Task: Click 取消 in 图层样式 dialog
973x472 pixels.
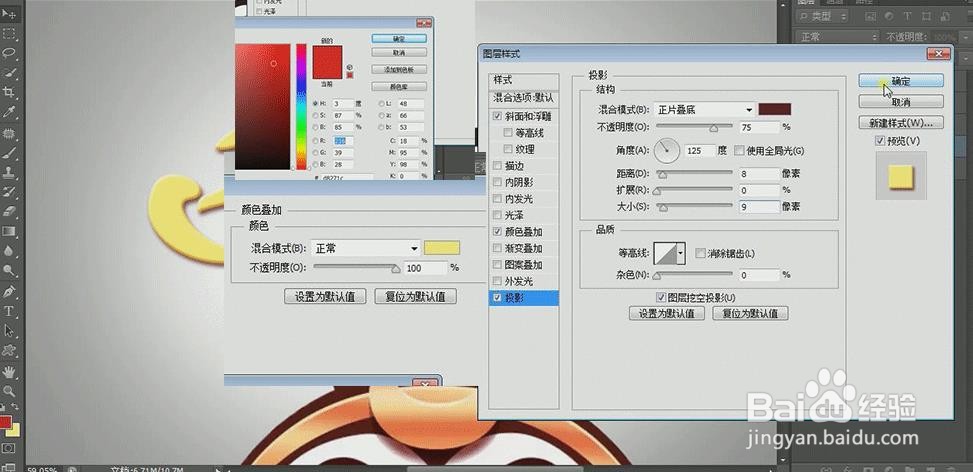Action: point(901,101)
